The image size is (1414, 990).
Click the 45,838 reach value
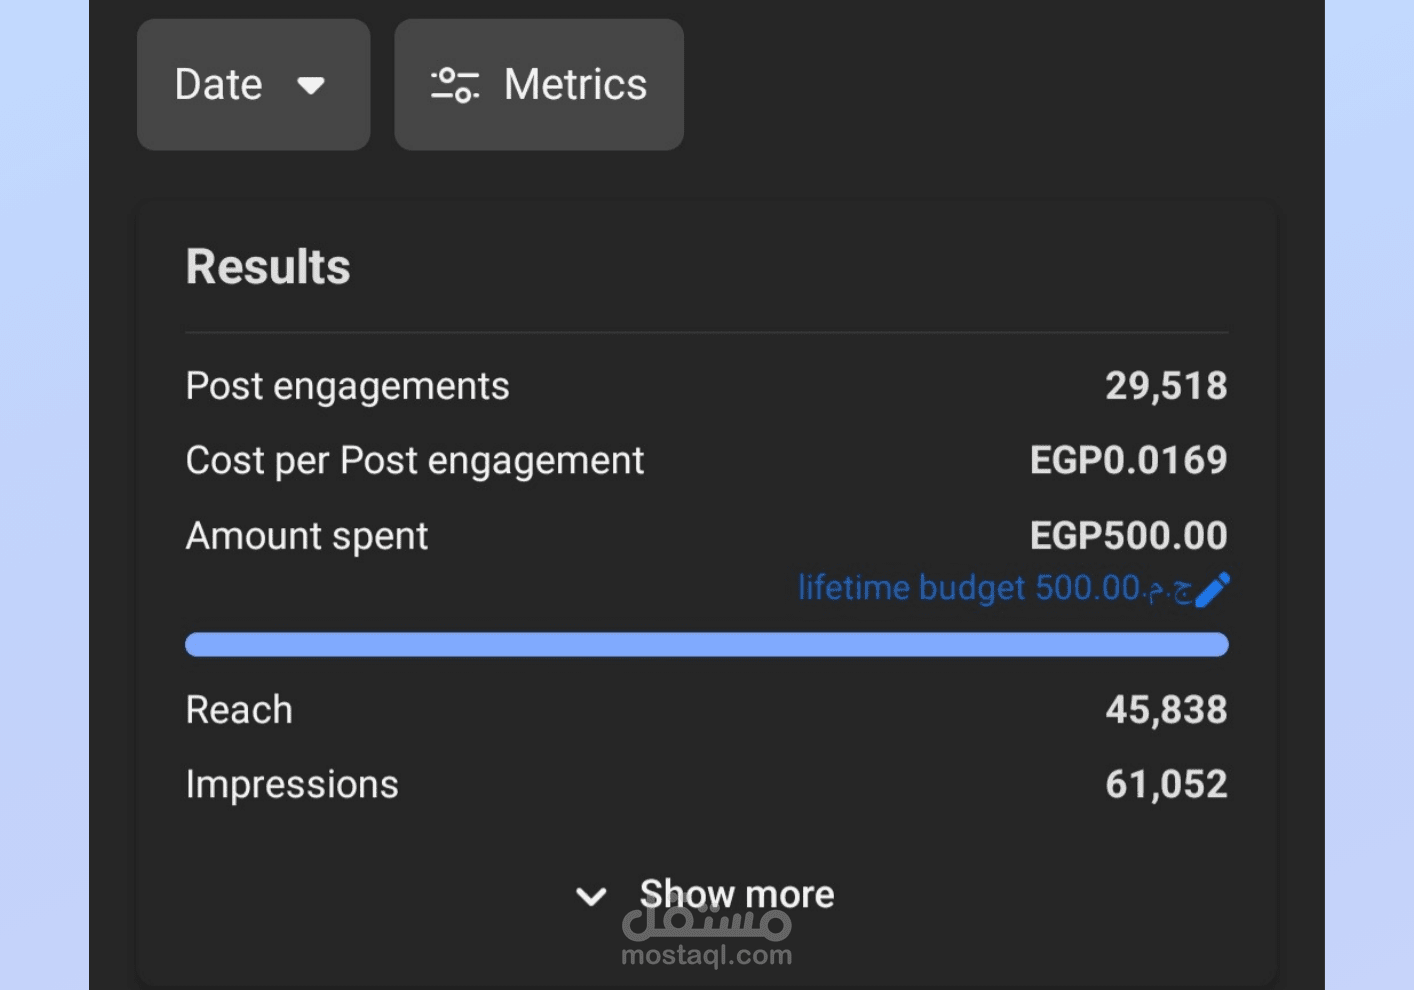pos(1165,710)
